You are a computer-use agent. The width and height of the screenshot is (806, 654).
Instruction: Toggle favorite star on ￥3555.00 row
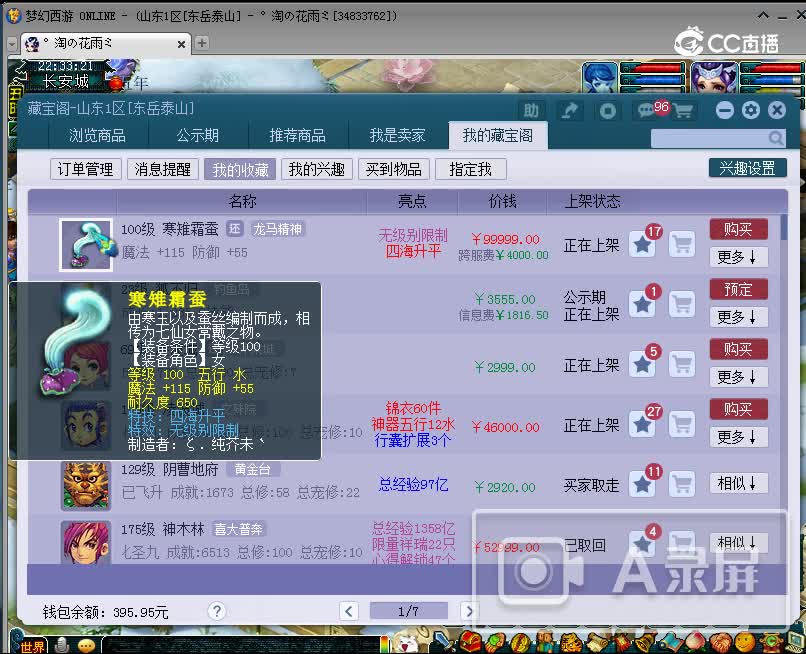(642, 305)
